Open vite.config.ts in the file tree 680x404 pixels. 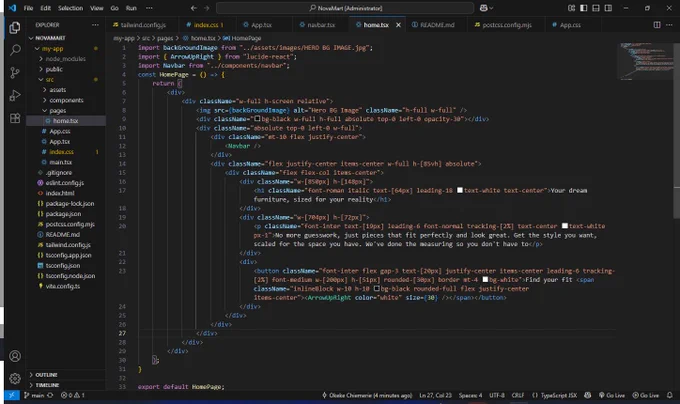[62, 286]
